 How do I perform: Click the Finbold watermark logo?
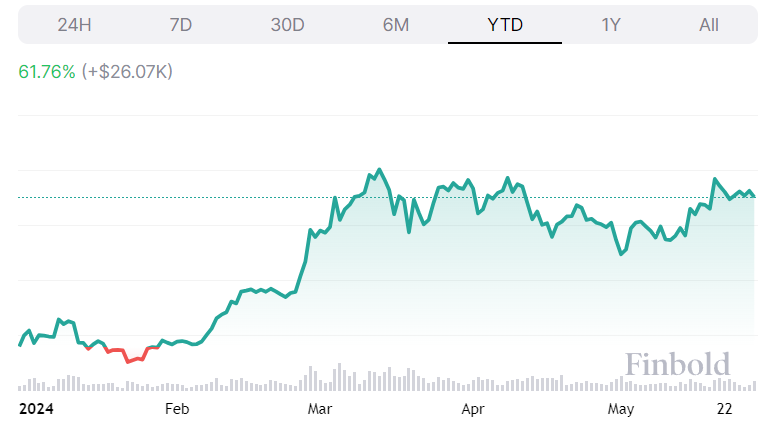[678, 363]
